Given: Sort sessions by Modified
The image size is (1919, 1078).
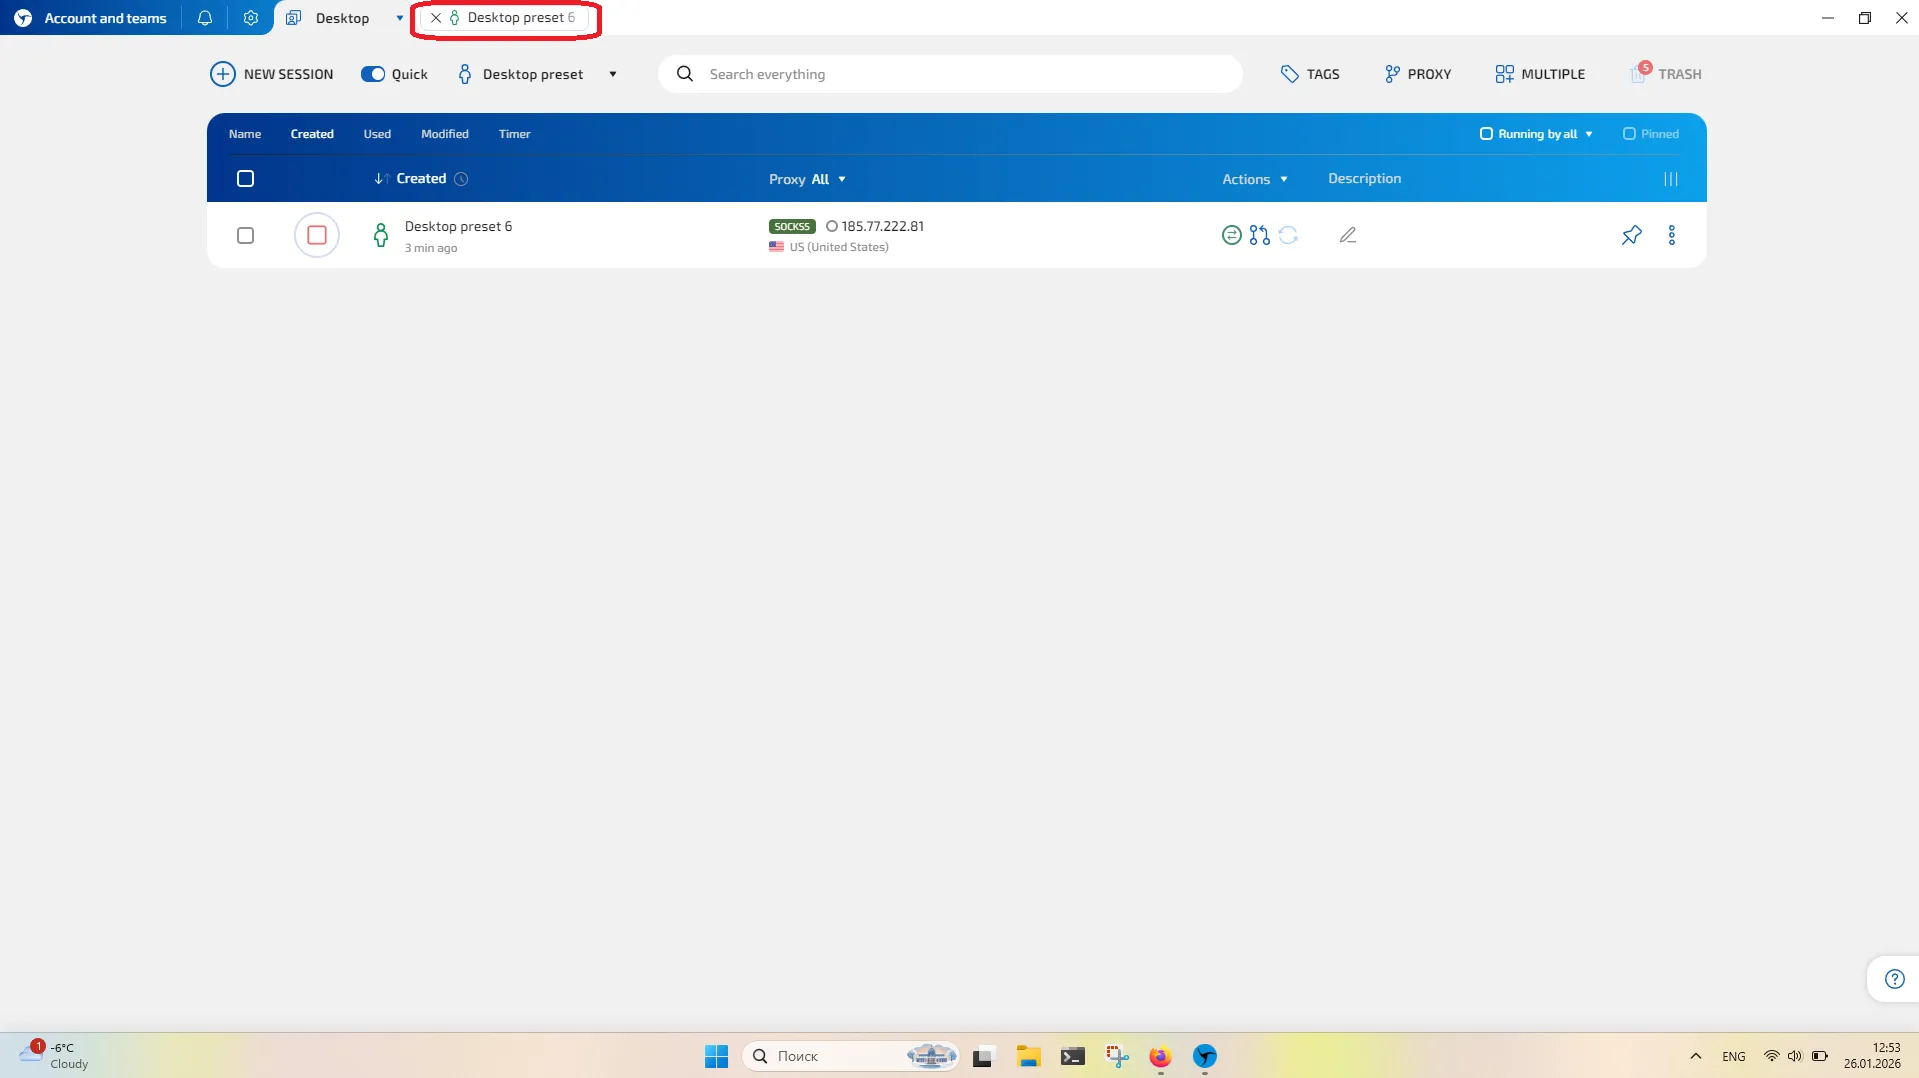Looking at the screenshot, I should [x=445, y=134].
